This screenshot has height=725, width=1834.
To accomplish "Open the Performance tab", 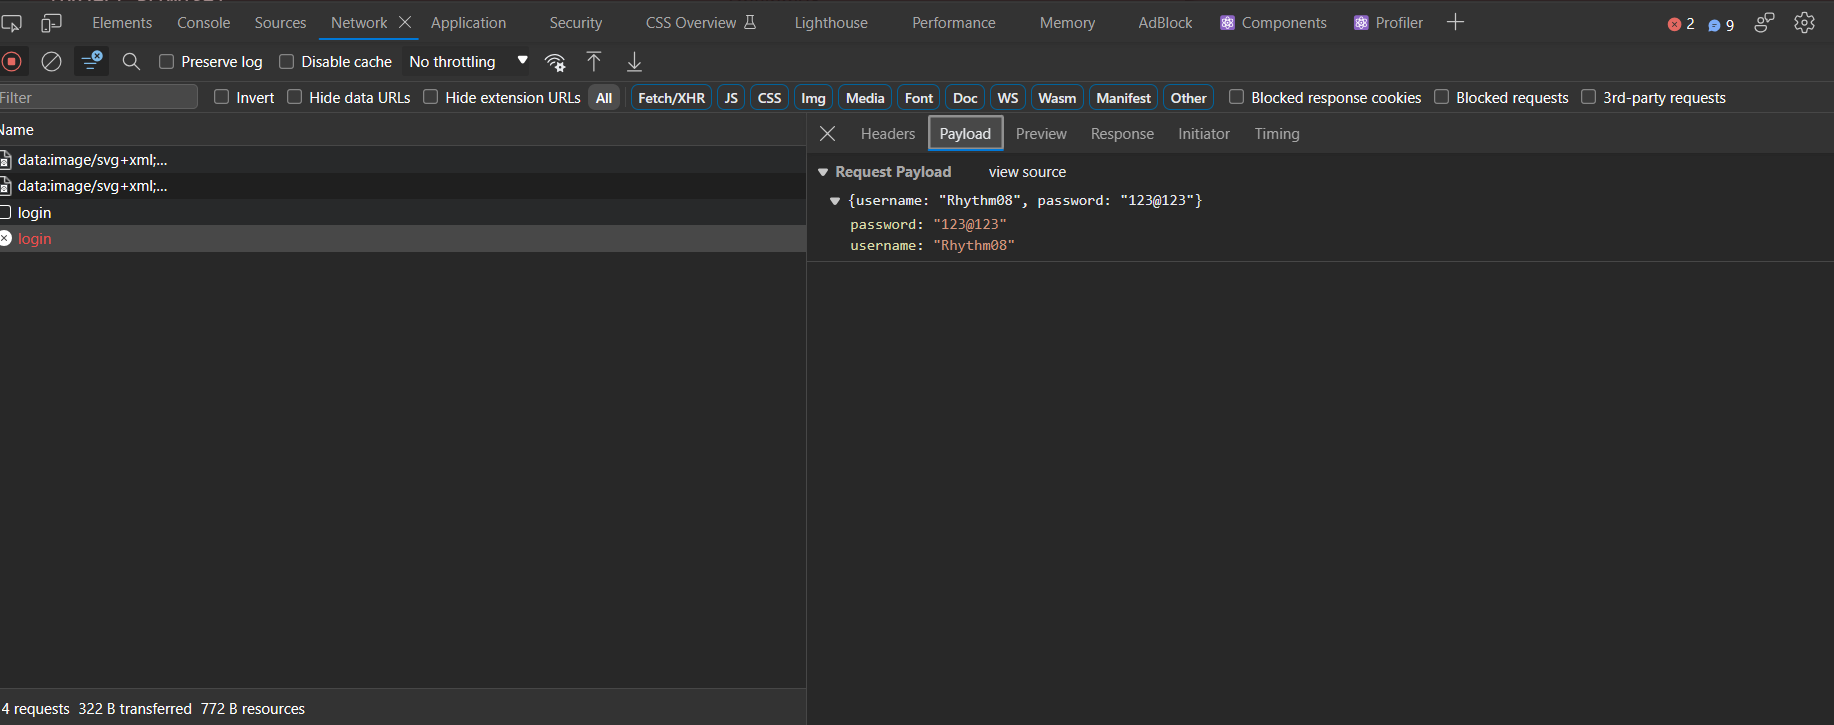I will (x=953, y=22).
